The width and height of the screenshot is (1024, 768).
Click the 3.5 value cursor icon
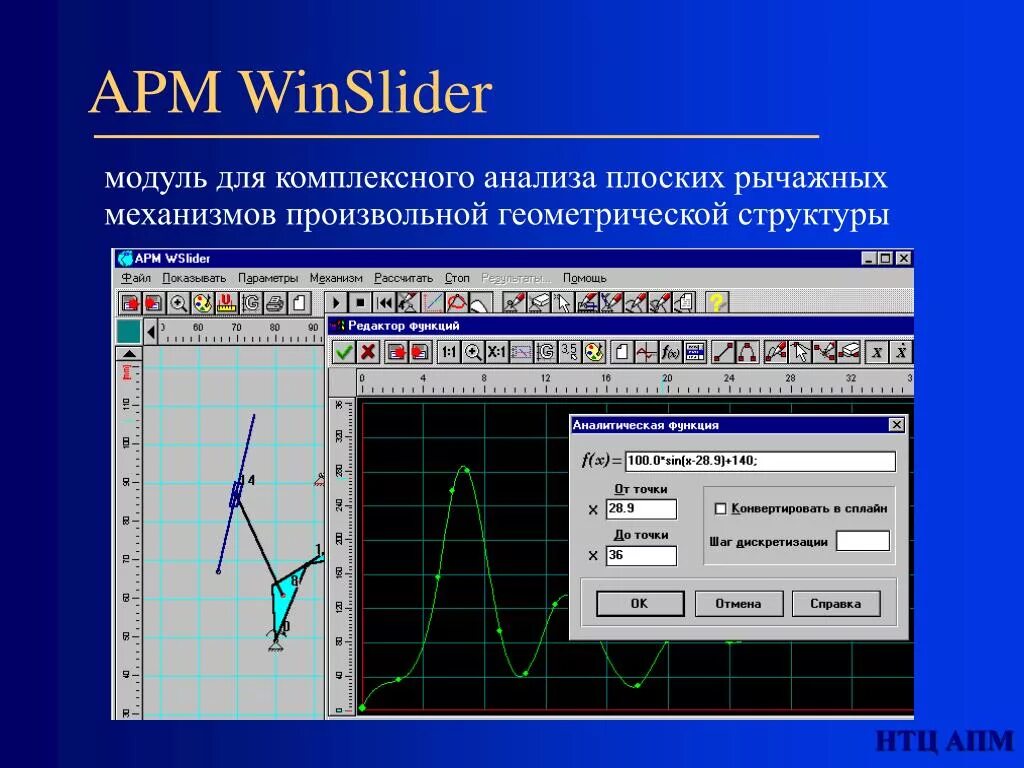click(x=569, y=352)
